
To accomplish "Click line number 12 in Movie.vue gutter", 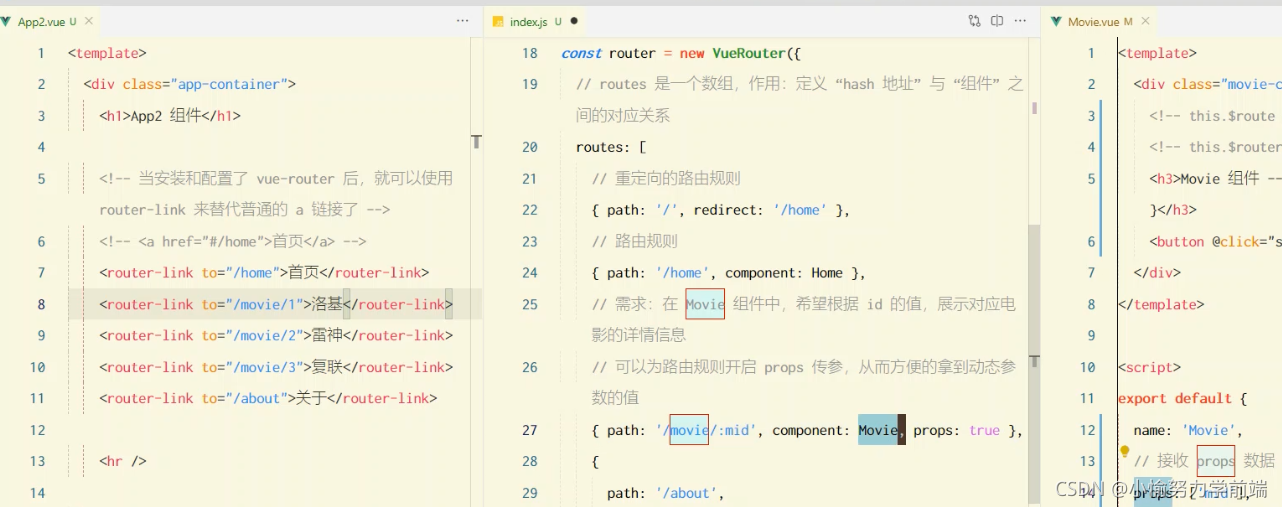I will tap(1087, 430).
